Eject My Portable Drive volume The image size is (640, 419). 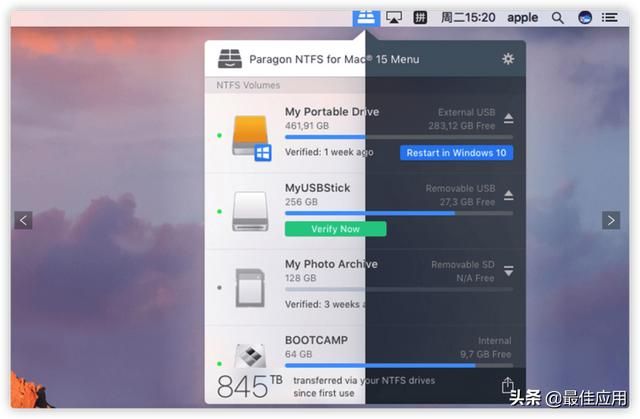(x=508, y=118)
